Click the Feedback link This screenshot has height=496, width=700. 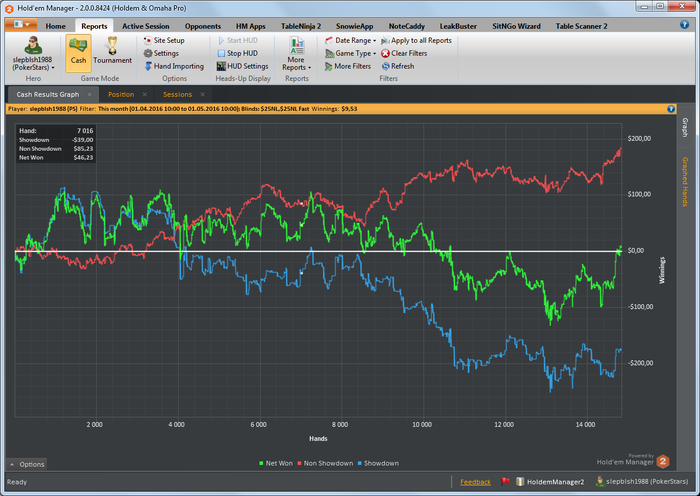(475, 482)
